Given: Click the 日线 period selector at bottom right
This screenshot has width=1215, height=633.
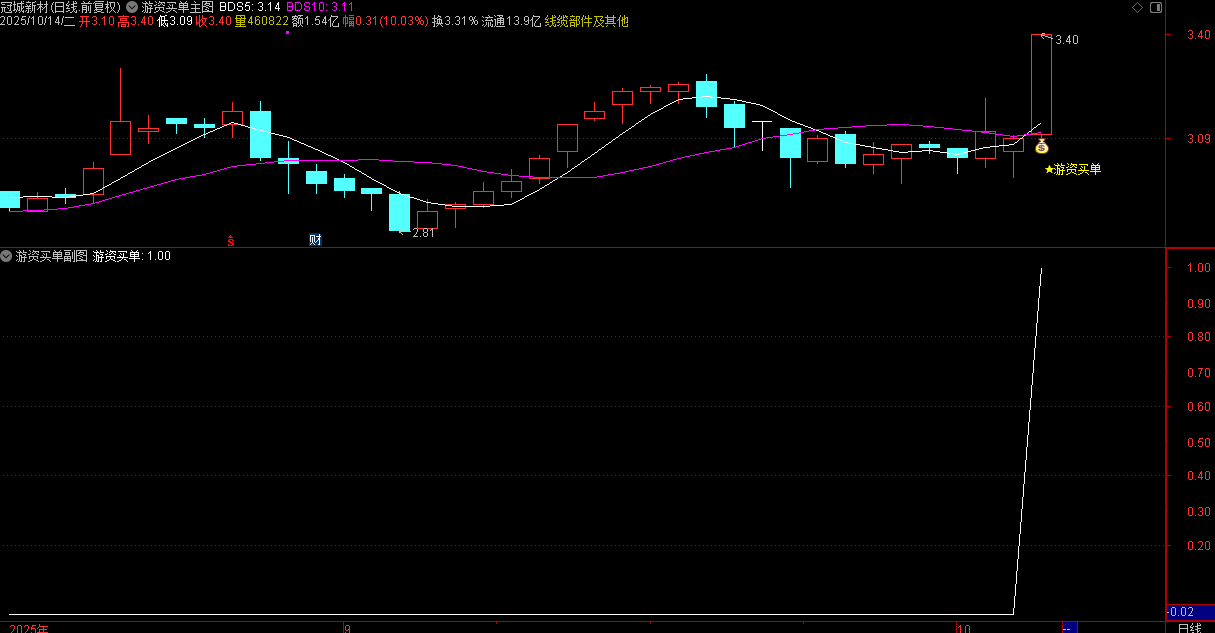Looking at the screenshot, I should pyautogui.click(x=1189, y=627).
